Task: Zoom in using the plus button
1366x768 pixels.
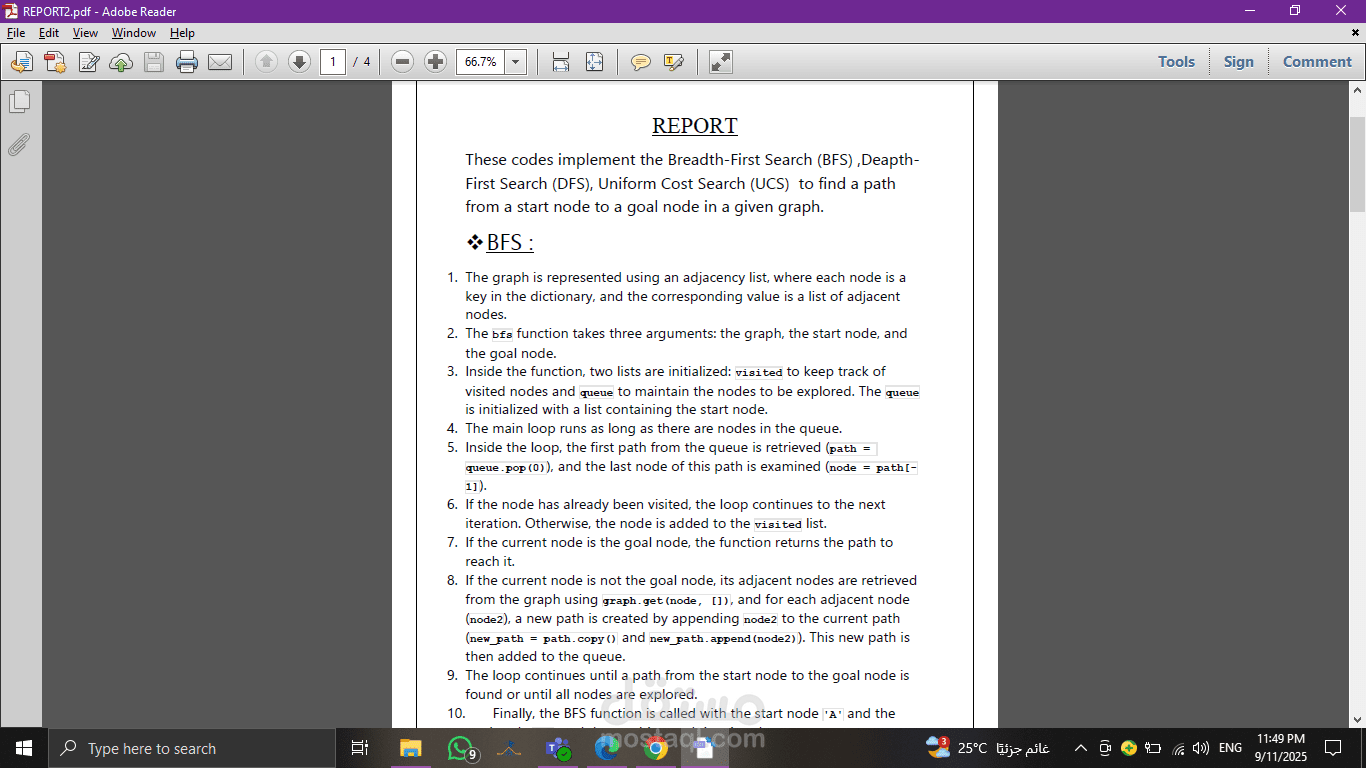Action: click(x=435, y=62)
